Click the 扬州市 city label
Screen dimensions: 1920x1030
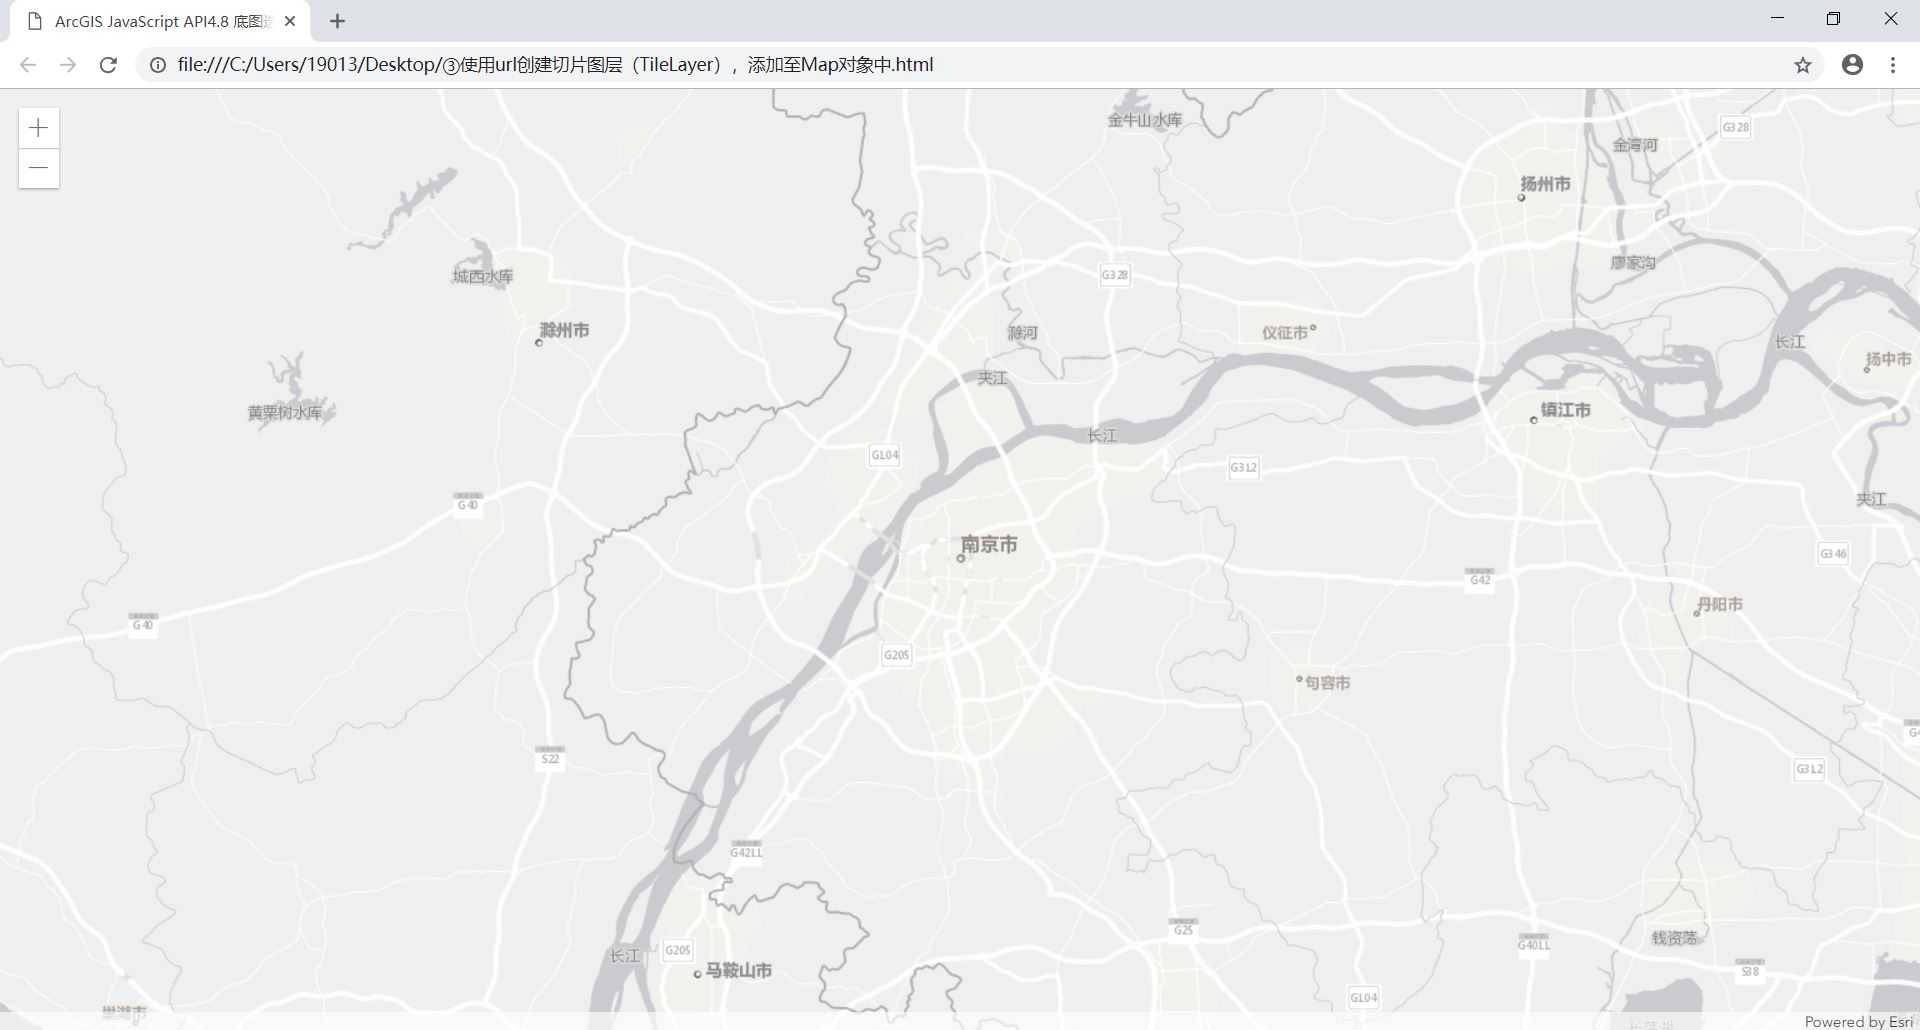coord(1545,184)
